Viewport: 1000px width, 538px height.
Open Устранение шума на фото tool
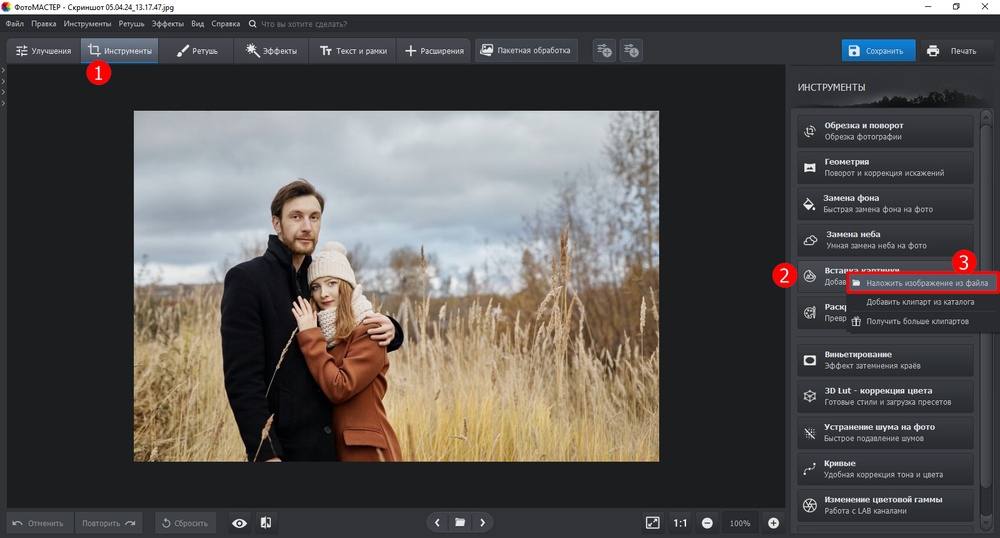pyautogui.click(x=885, y=433)
